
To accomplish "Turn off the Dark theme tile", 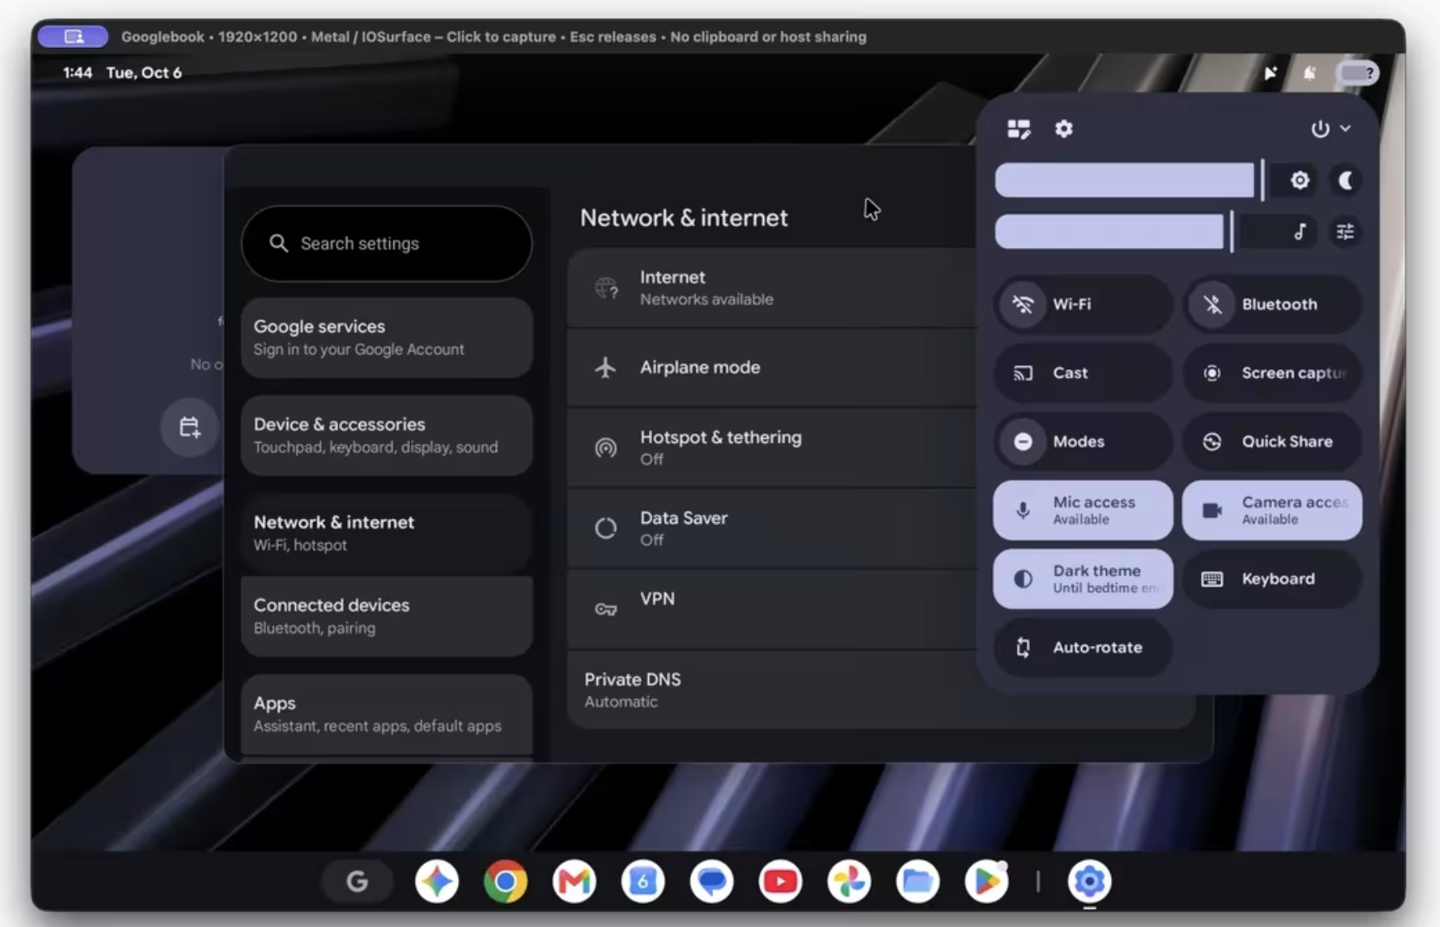I will (x=1083, y=579).
